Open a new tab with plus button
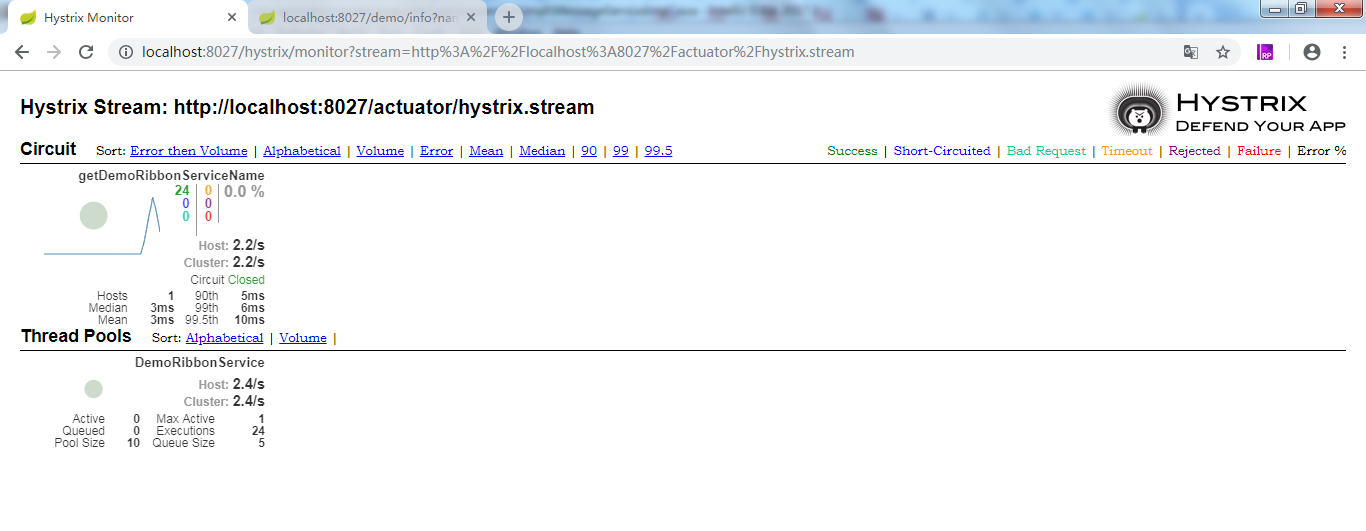The width and height of the screenshot is (1366, 531). click(x=509, y=17)
